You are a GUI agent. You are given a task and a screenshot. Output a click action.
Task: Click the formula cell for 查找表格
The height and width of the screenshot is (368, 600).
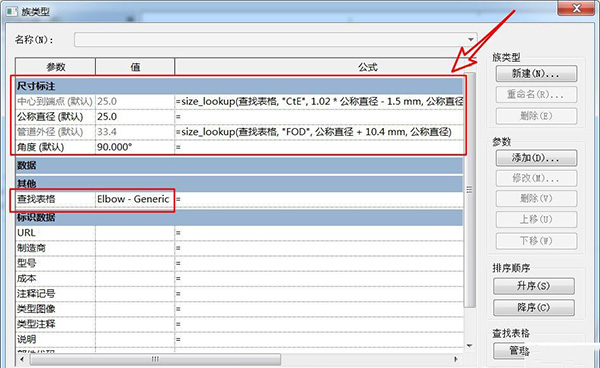click(319, 199)
